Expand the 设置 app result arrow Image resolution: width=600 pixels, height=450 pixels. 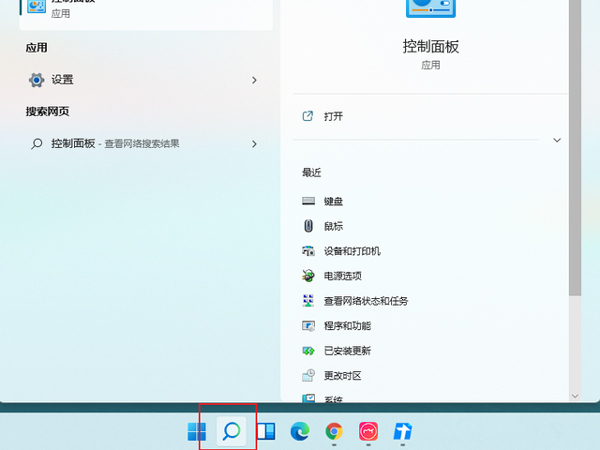254,80
